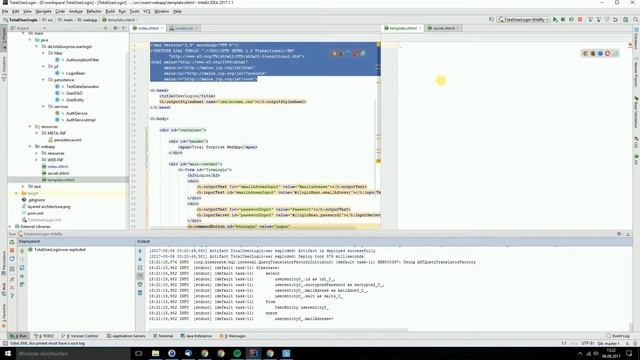Click the Project panel settings gear icon
Viewport: 640px width, 360px height.
tap(116, 28)
